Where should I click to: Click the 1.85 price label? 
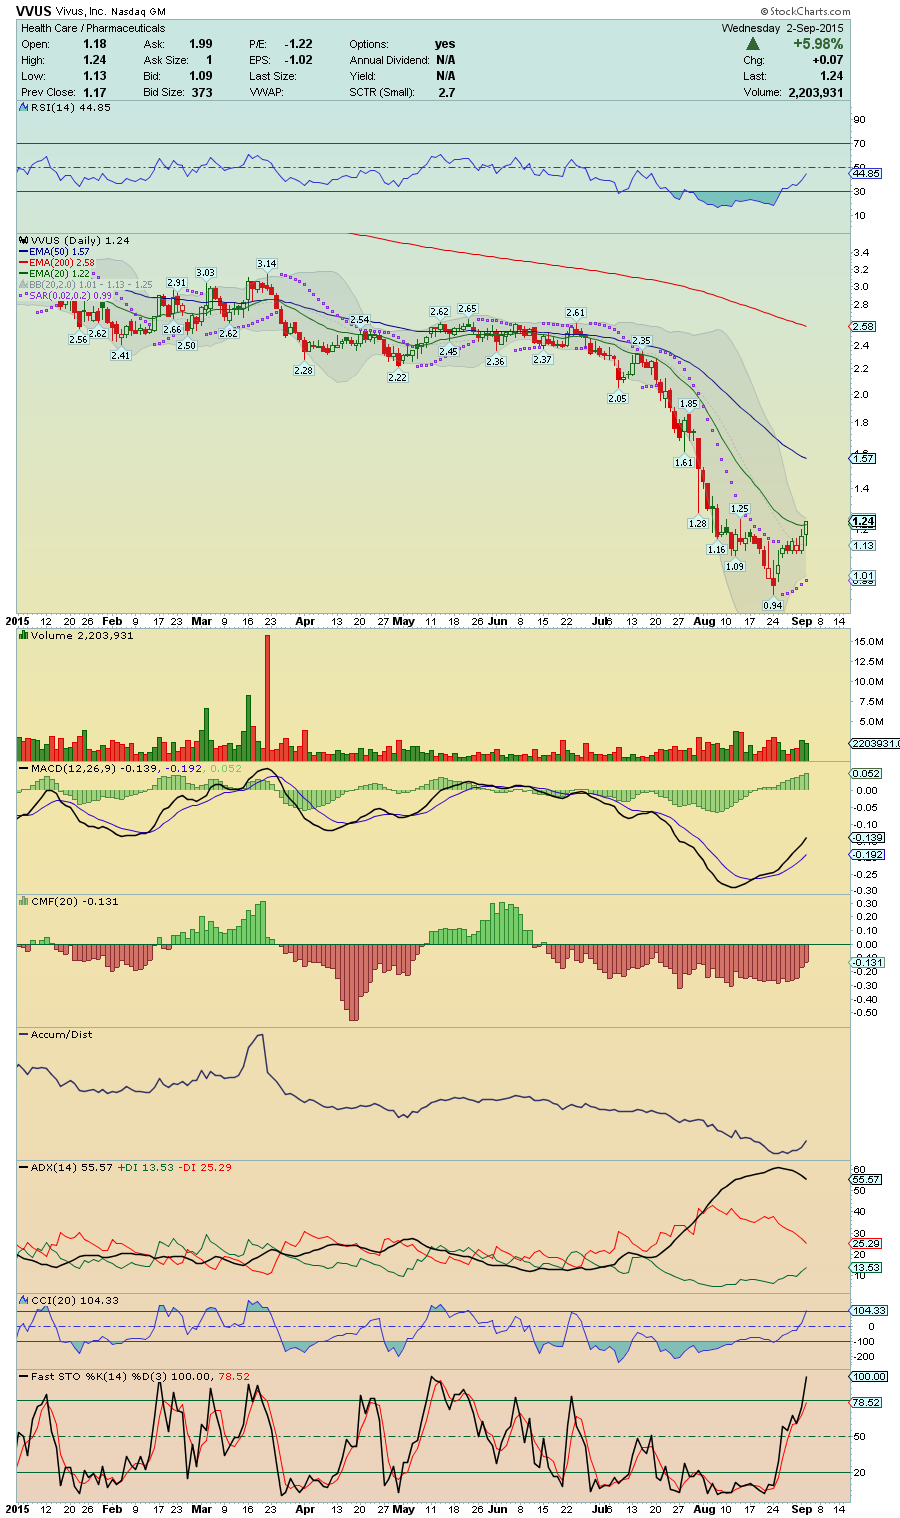(688, 403)
